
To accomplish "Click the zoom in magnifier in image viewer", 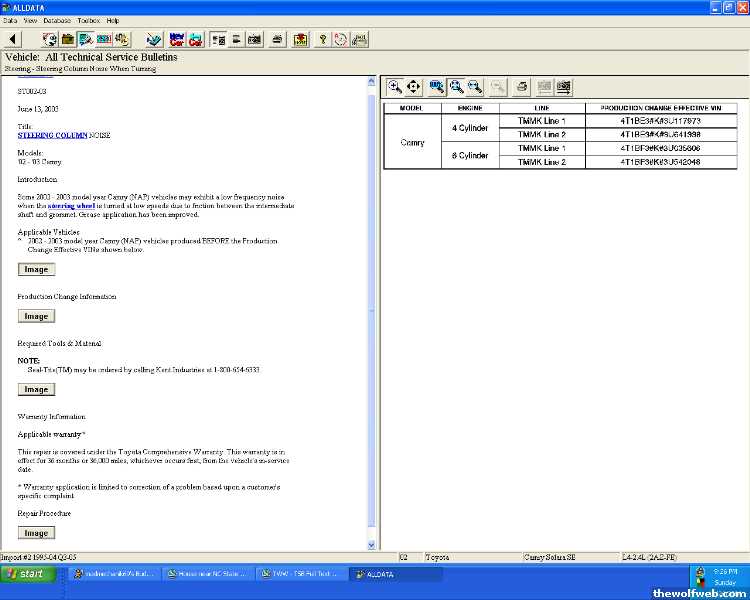I will click(x=395, y=87).
